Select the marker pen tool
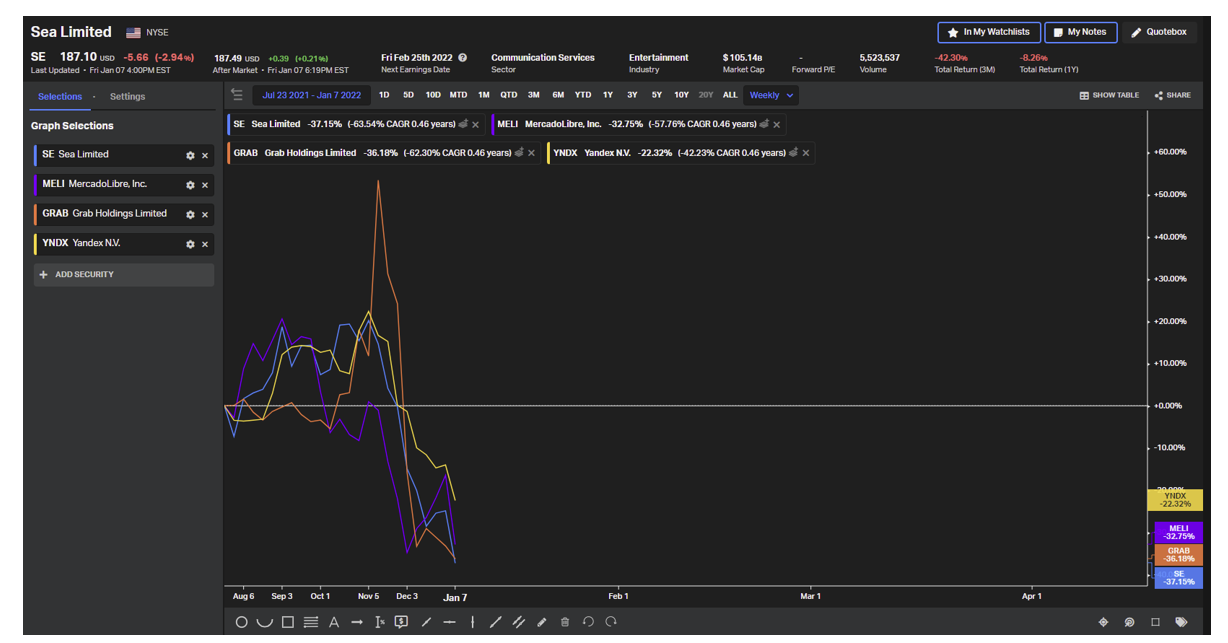Viewport: 1228px width, 643px height. coord(542,622)
